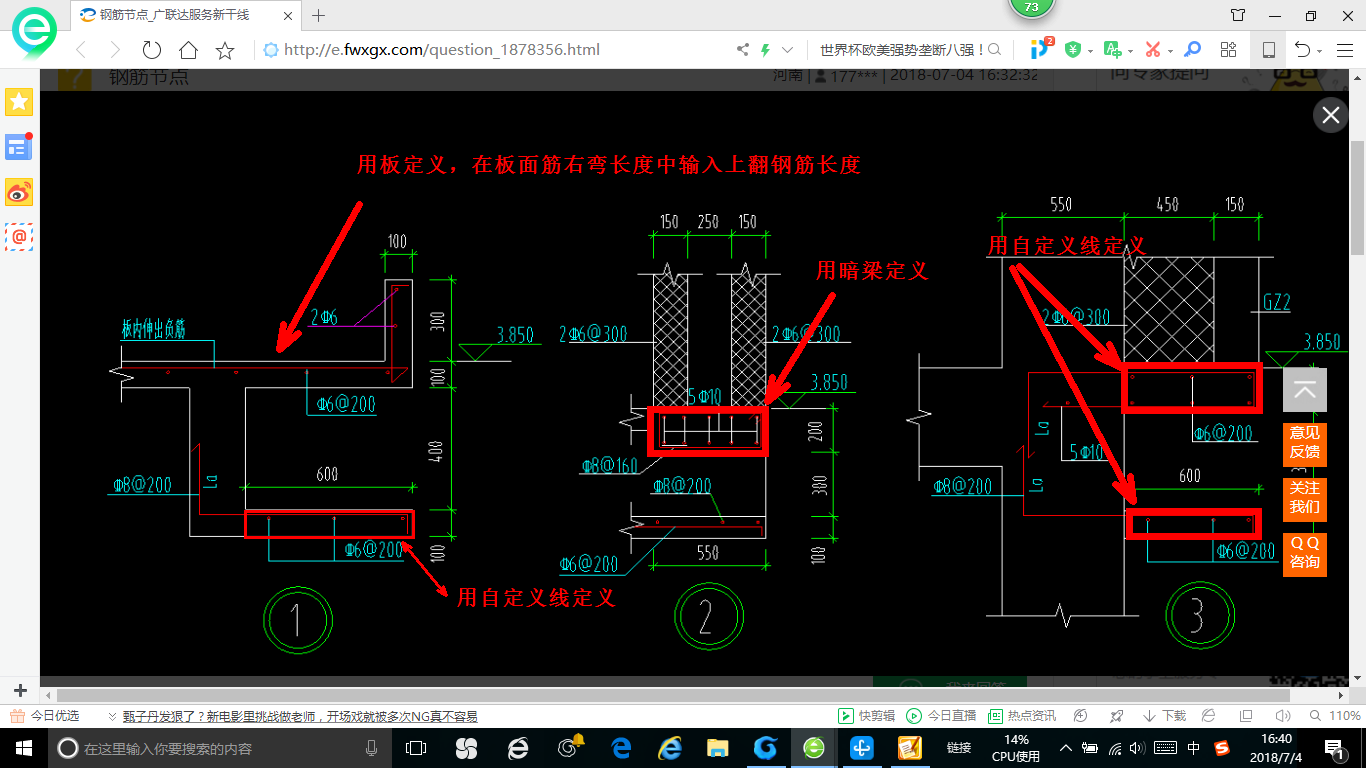Open the 今日优选 status bar item
The width and height of the screenshot is (1366, 768).
click(x=45, y=716)
